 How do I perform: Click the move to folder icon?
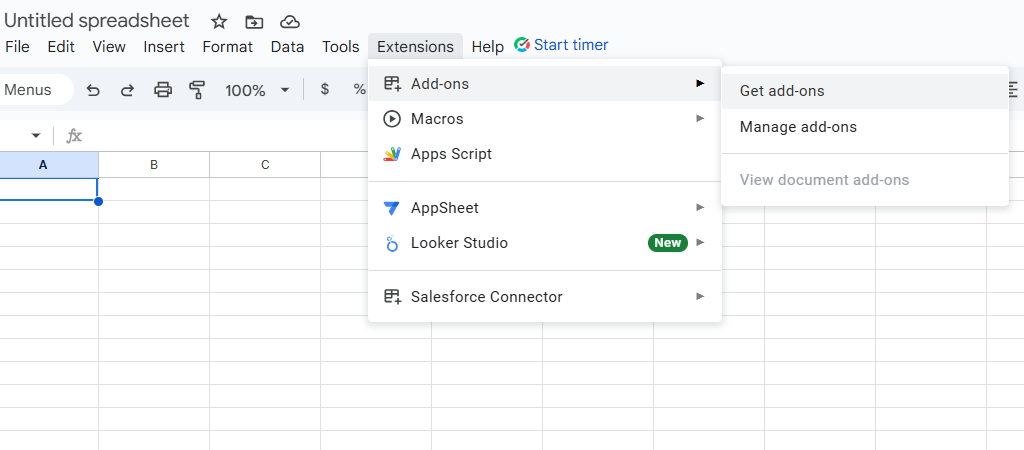pyautogui.click(x=254, y=22)
